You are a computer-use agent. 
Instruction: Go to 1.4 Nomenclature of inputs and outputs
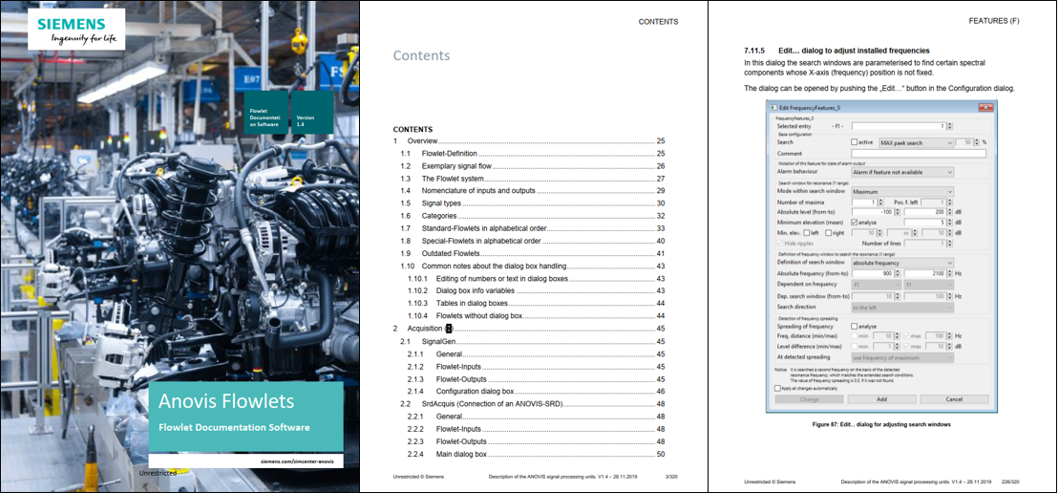[x=533, y=191]
